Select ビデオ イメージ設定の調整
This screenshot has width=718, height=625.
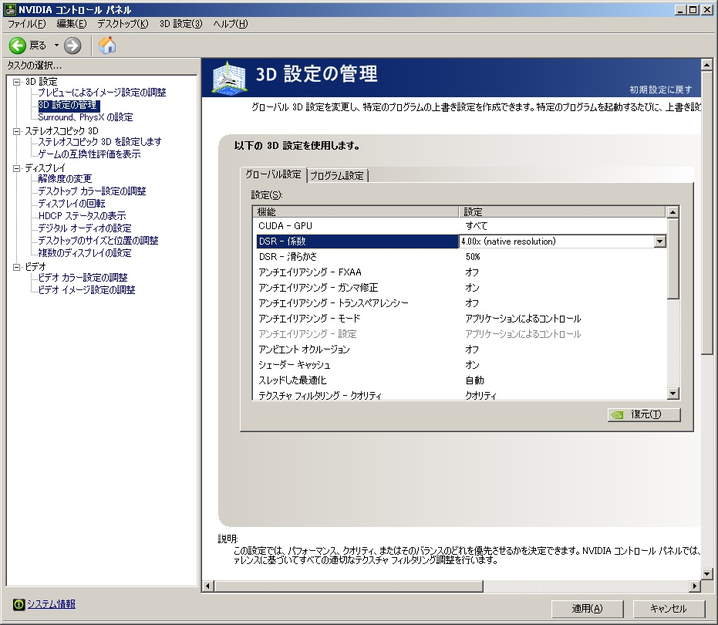(86, 290)
